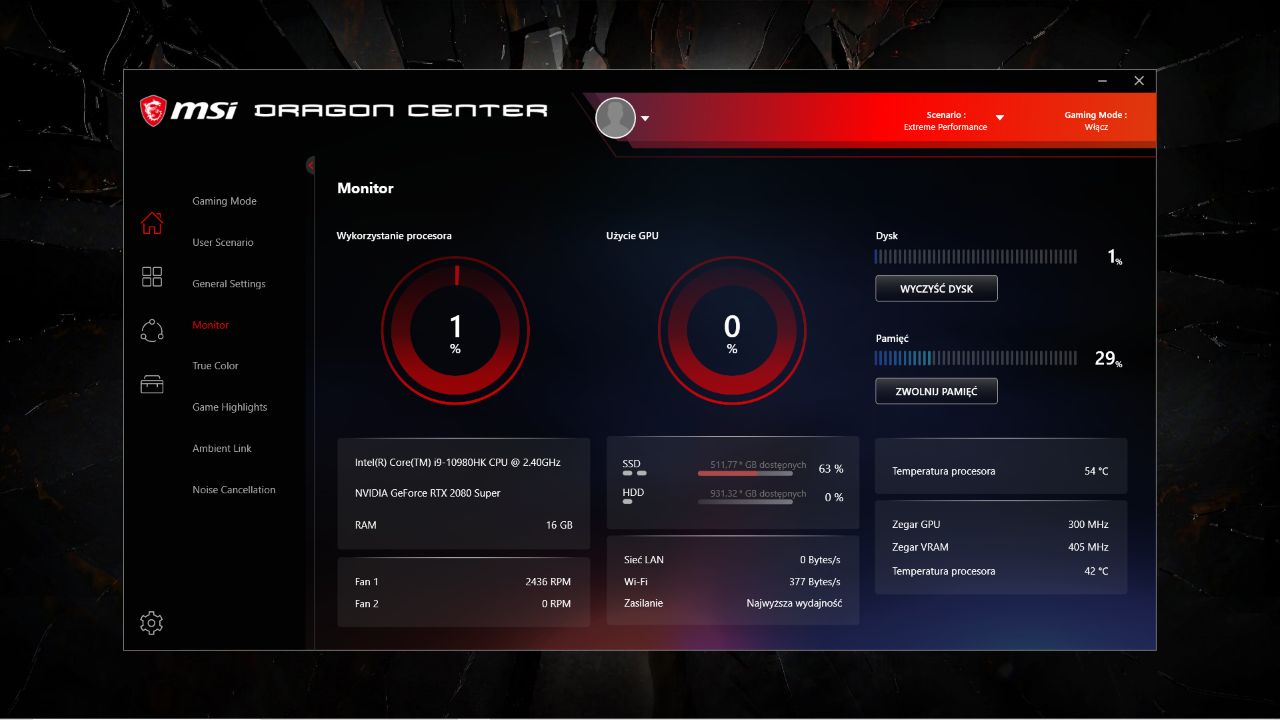Click NVIDIA GeForce RTX 2080 Super text

pos(428,493)
